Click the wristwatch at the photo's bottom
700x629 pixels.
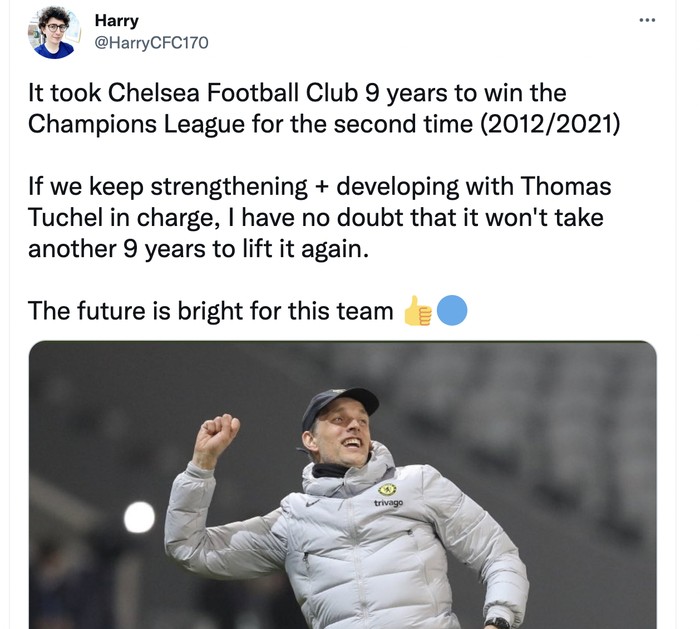(x=497, y=623)
